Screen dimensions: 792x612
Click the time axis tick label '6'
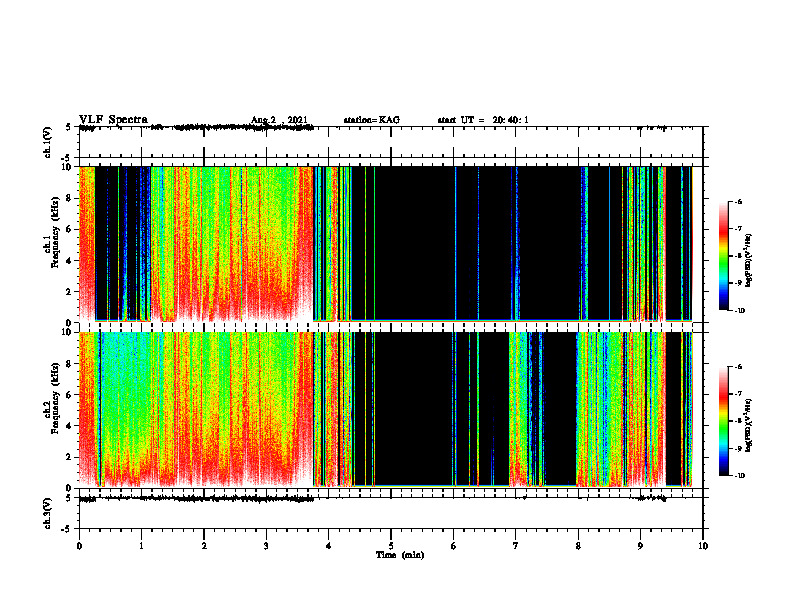point(454,546)
